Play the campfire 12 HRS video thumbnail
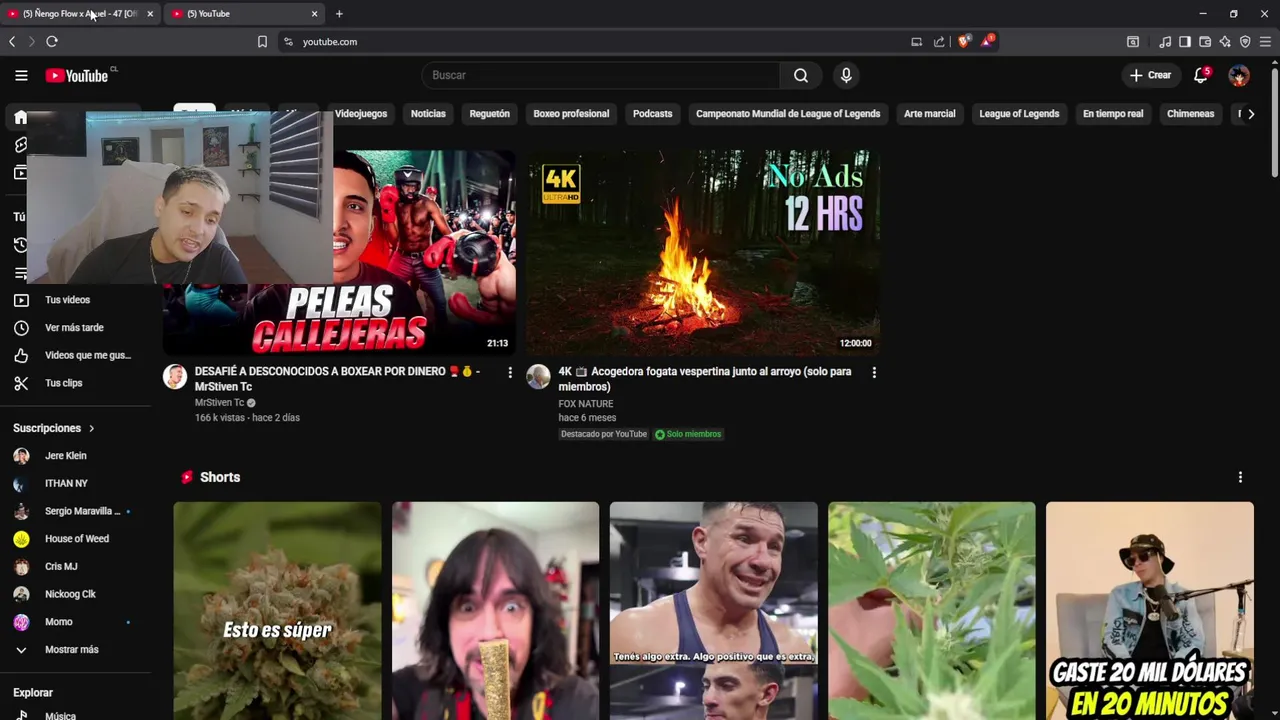The image size is (1280, 720). pos(703,253)
